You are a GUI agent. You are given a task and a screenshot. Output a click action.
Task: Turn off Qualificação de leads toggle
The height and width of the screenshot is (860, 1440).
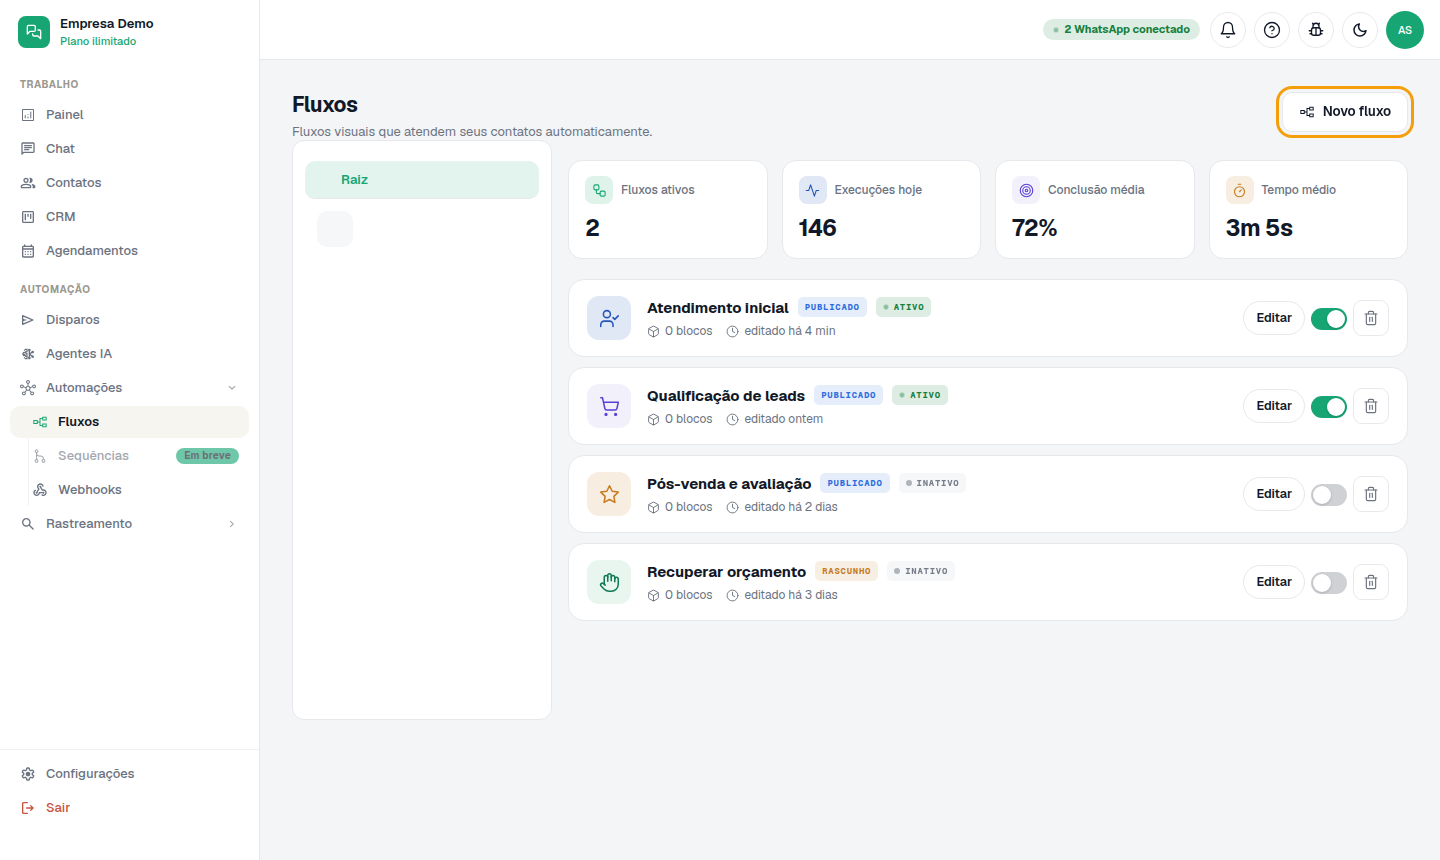pos(1329,406)
